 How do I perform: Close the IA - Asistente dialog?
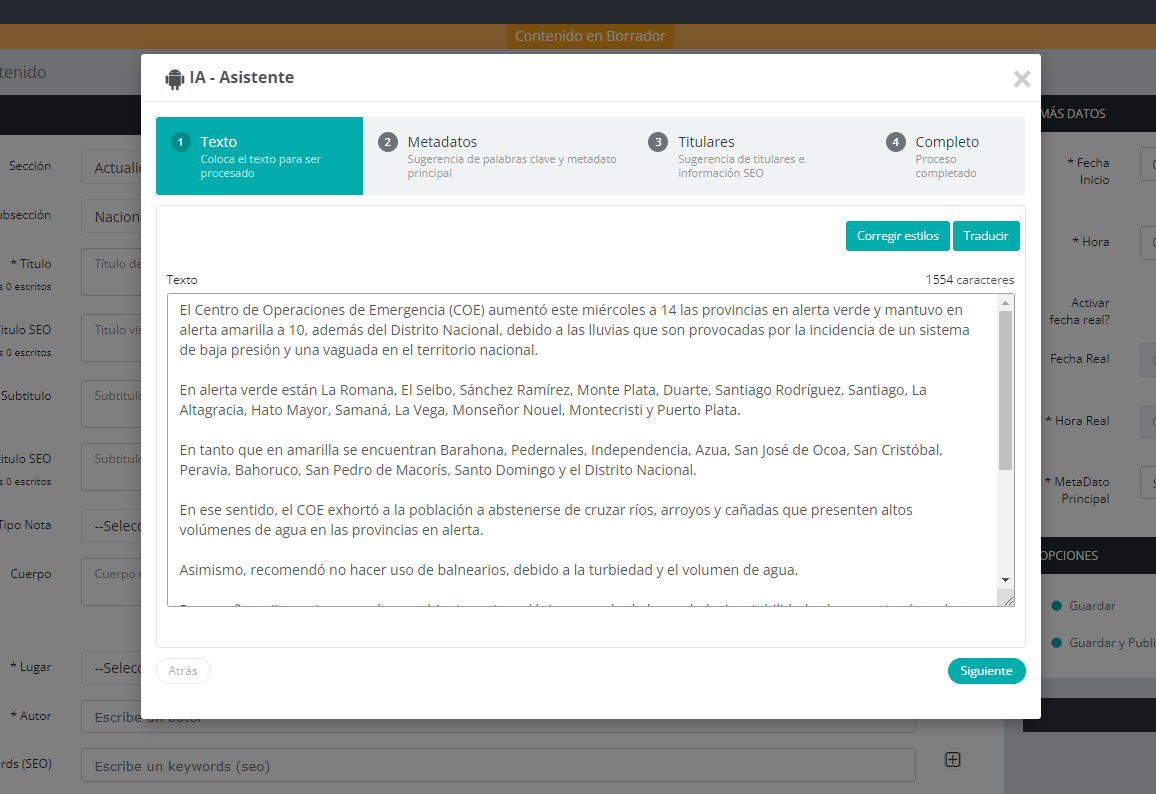(1021, 79)
